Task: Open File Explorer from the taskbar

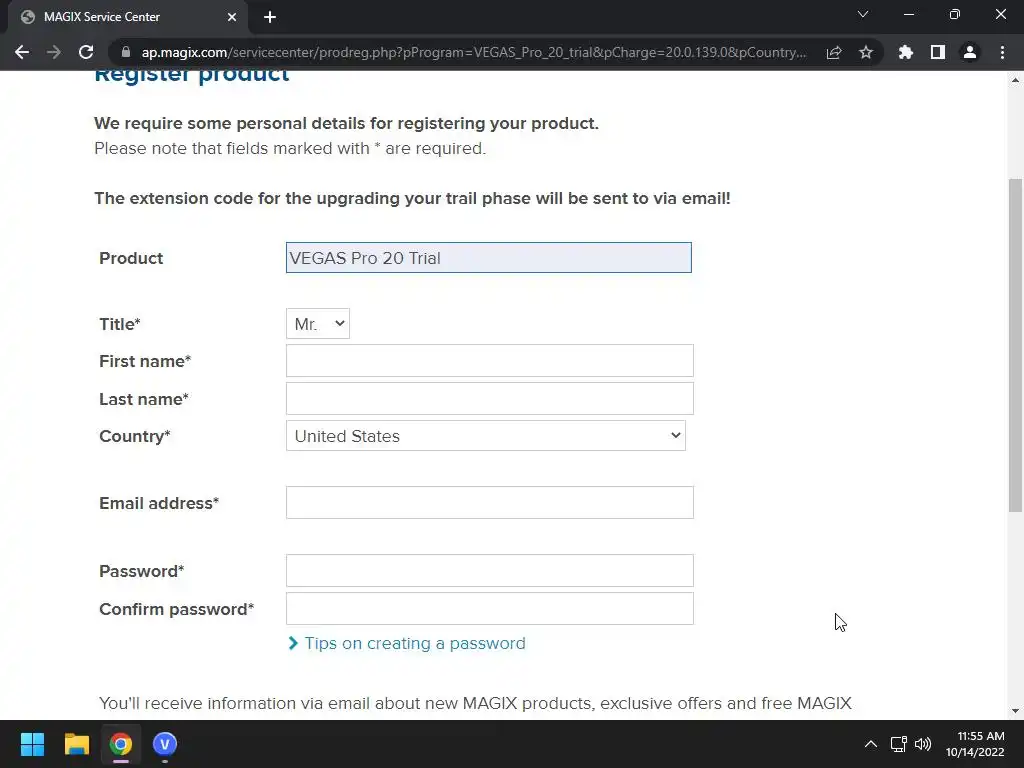Action: (x=76, y=744)
